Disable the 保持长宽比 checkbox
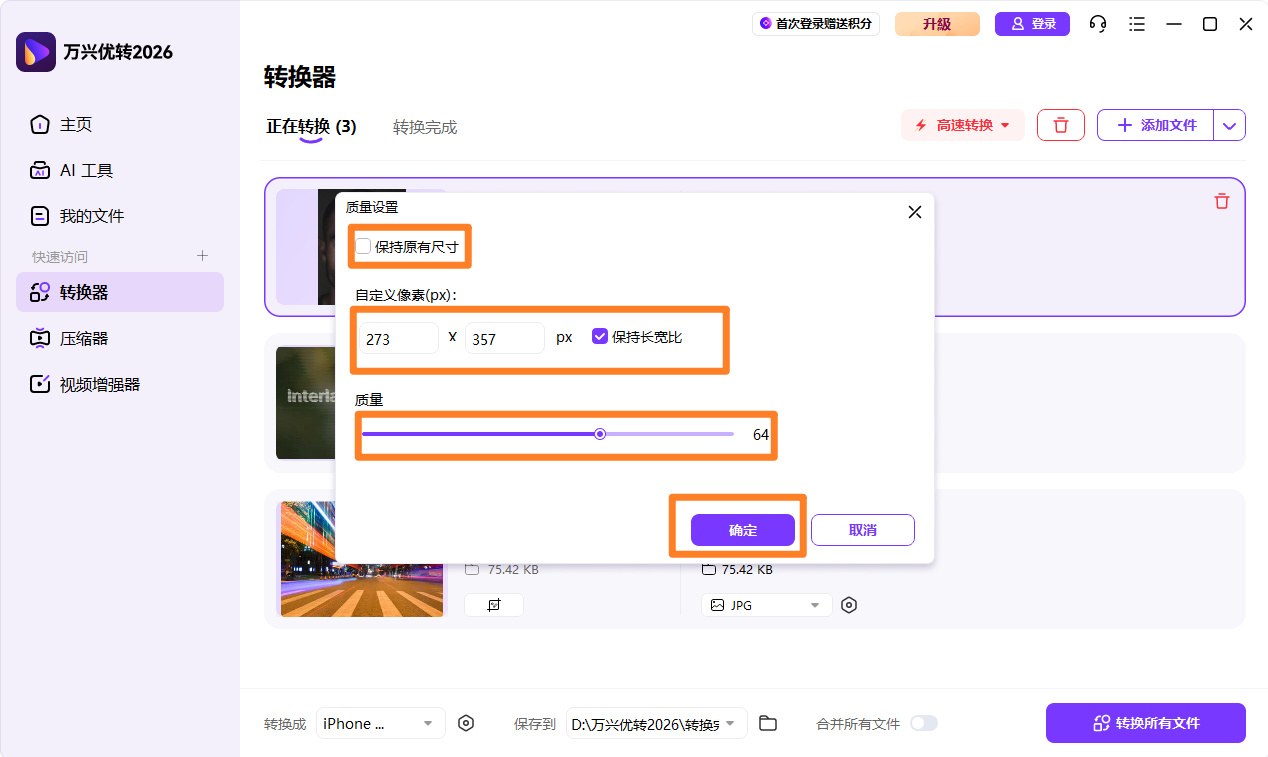 599,337
